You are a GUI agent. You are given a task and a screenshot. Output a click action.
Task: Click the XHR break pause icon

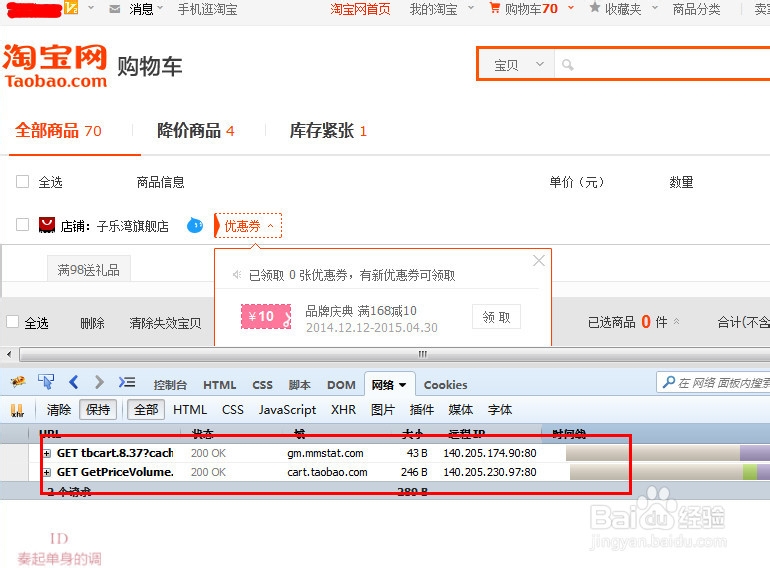click(x=17, y=410)
